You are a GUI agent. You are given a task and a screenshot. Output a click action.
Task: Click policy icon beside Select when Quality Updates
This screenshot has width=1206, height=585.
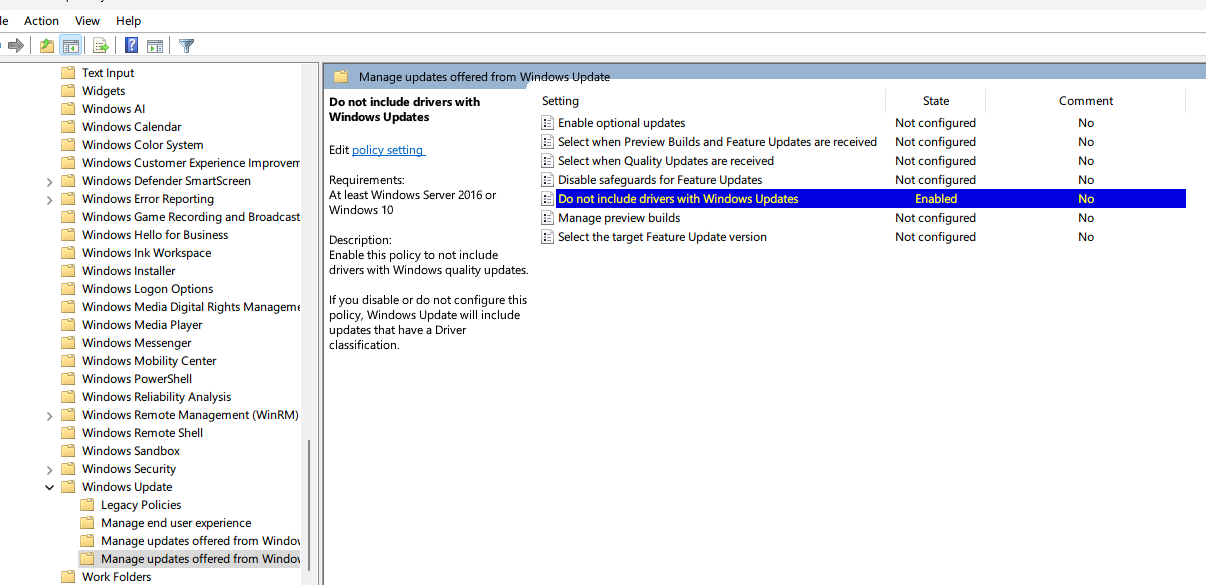coord(547,161)
